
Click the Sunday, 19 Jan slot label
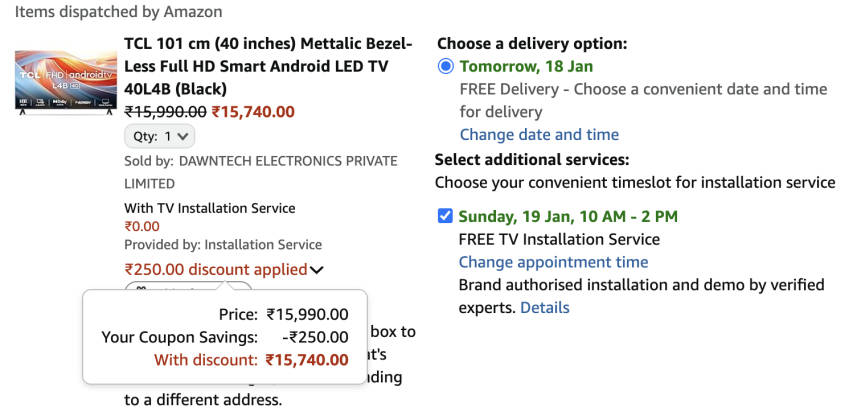pyautogui.click(x=567, y=216)
